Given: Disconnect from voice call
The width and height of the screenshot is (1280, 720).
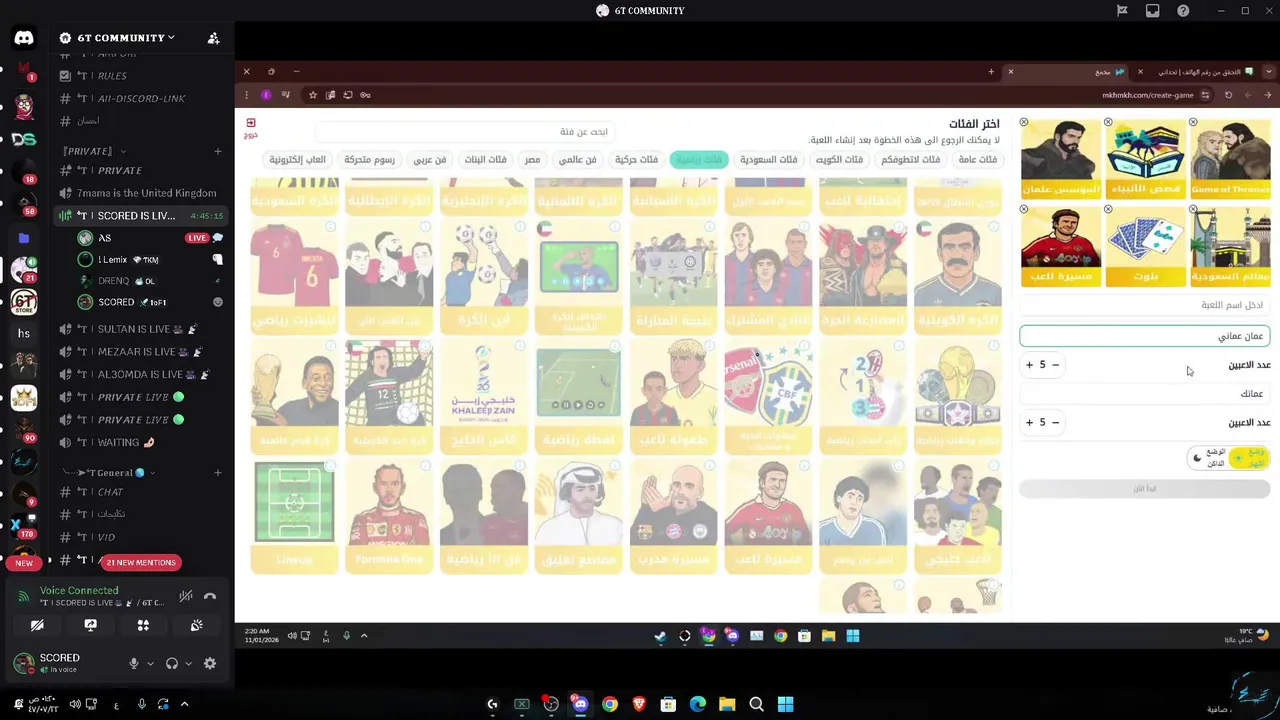Looking at the screenshot, I should [x=210, y=597].
